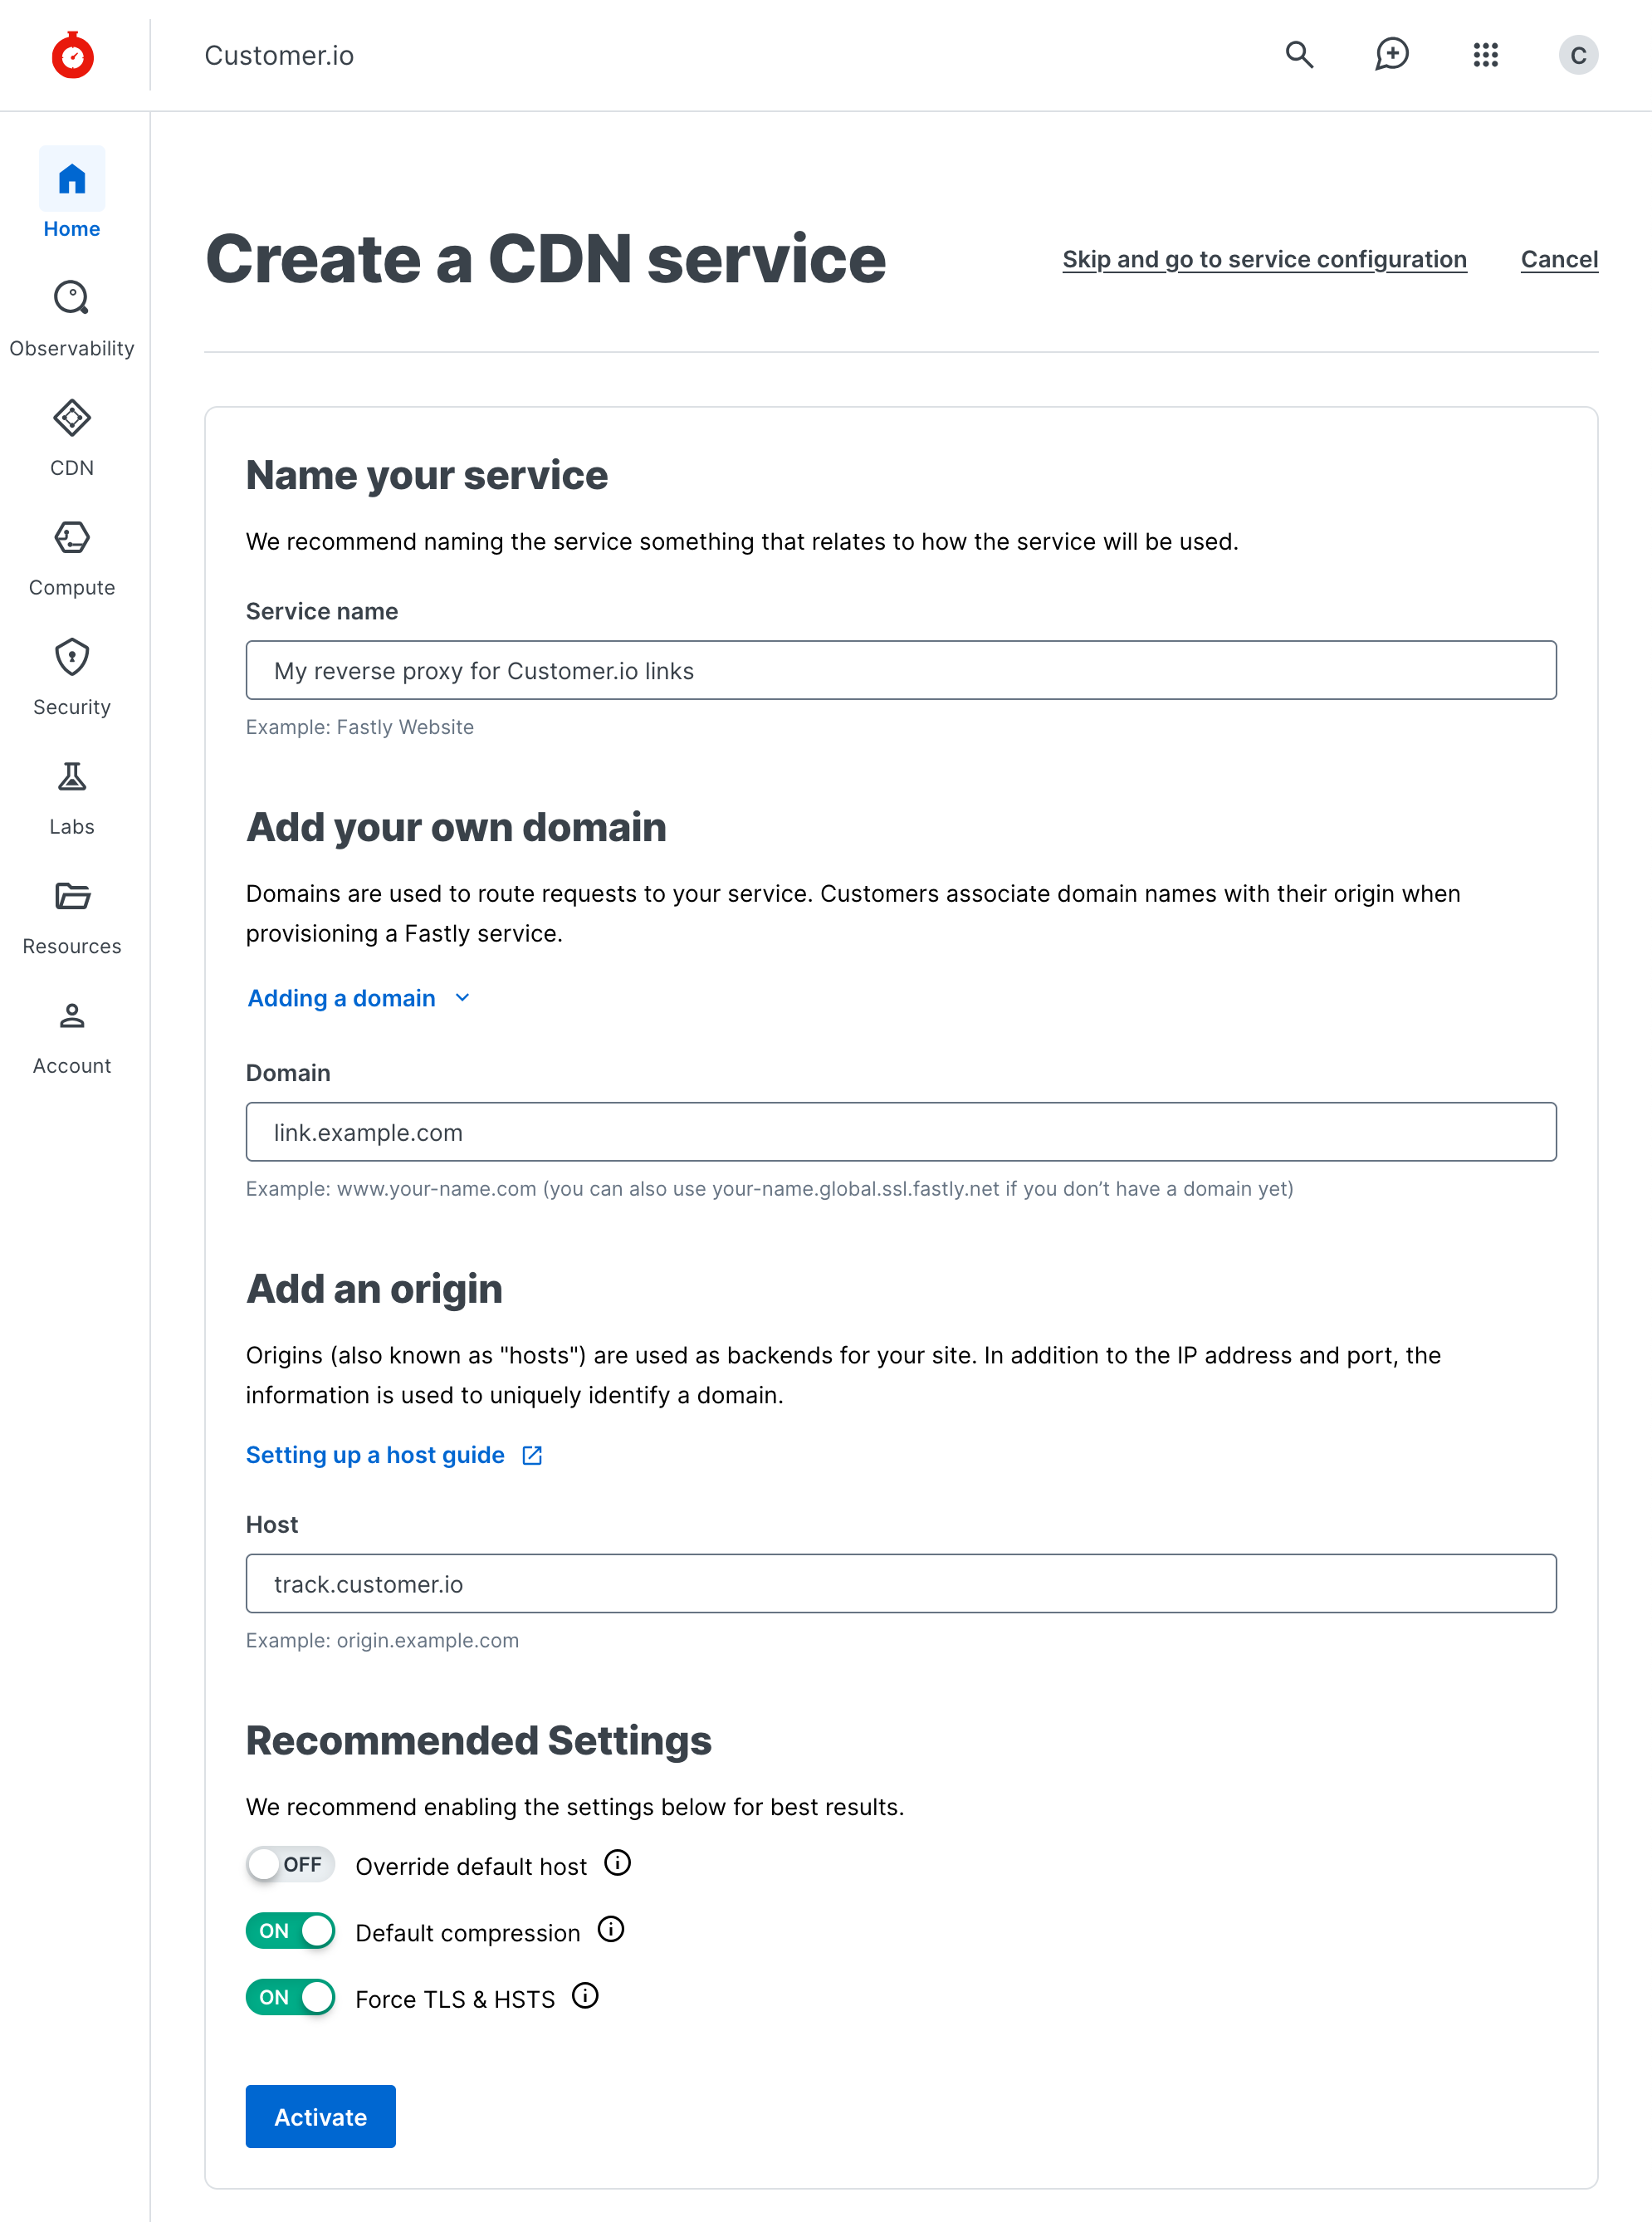Enable Override default host toggle
Screen dimensions: 1652x2222
tap(290, 1864)
